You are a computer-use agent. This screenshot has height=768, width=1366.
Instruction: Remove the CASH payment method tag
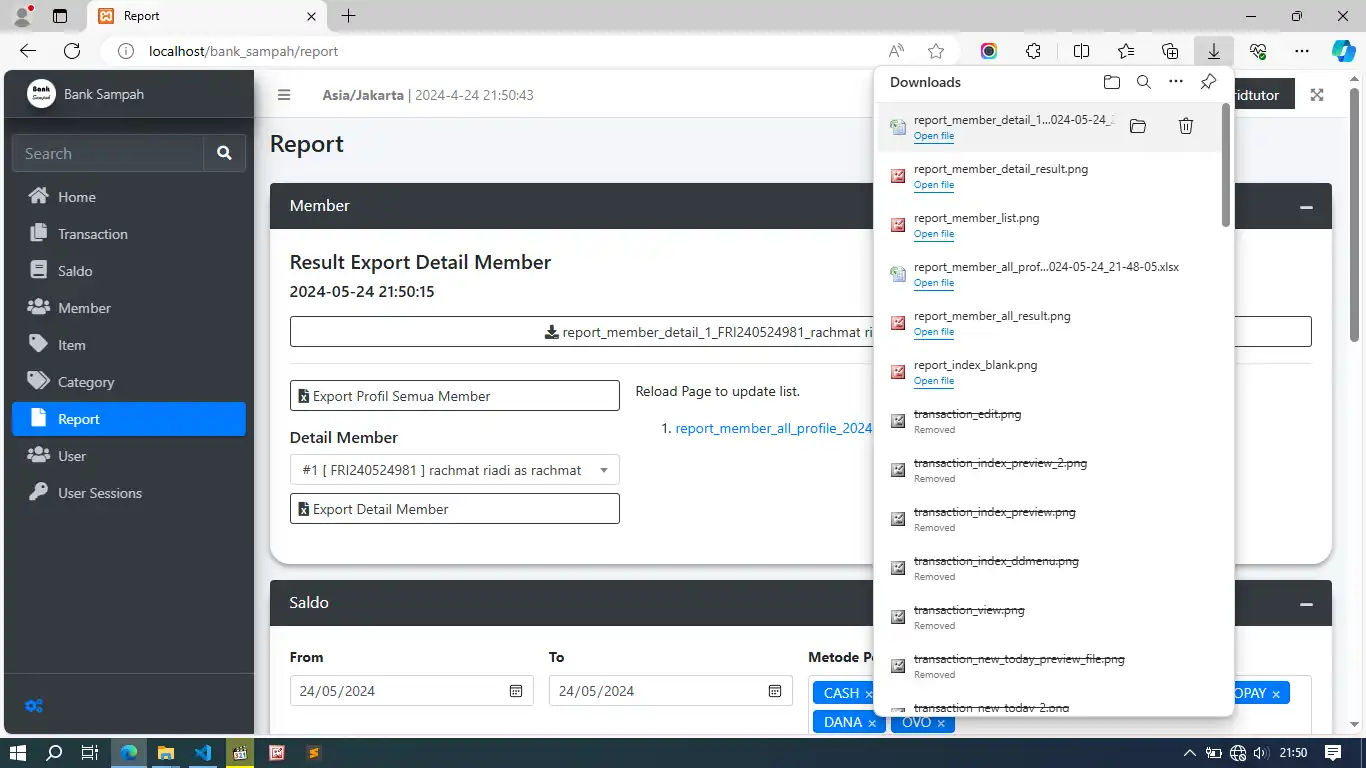[x=868, y=694]
